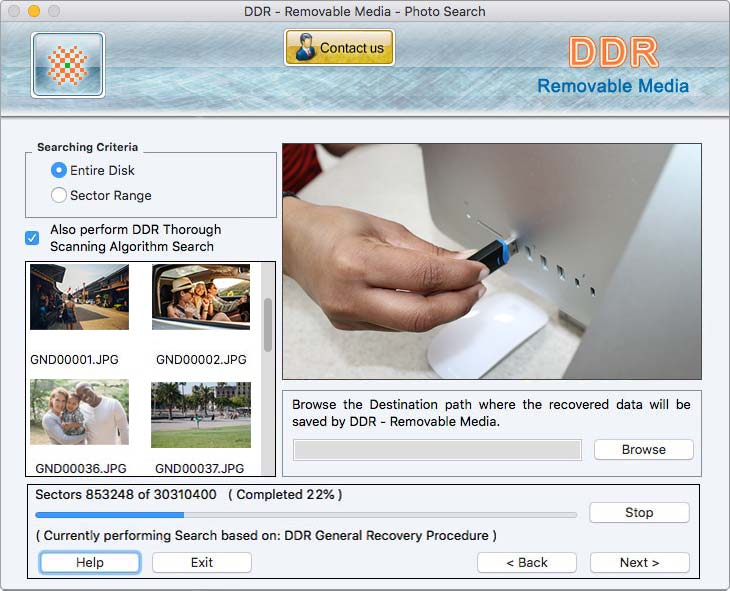Screen dimensions: 730x591
Task: Click the Exit button
Action: (202, 563)
